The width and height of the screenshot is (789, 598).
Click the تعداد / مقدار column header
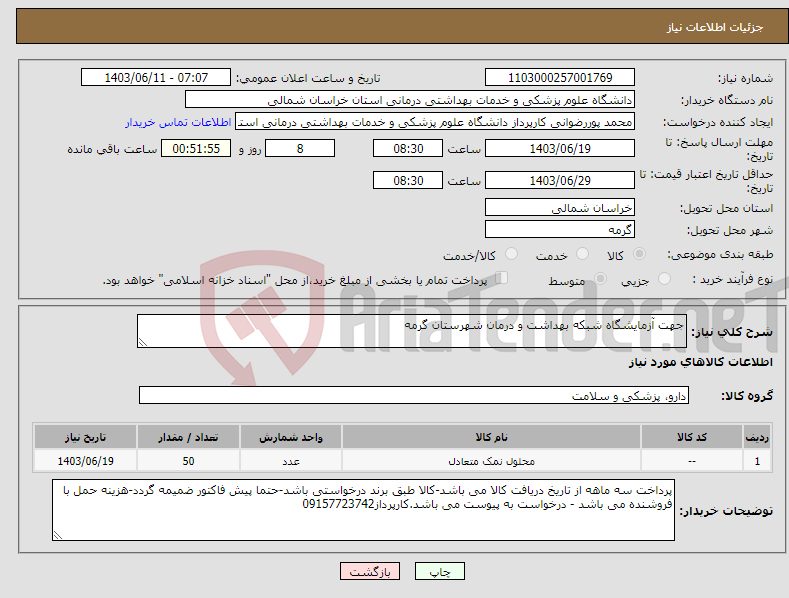coord(188,437)
